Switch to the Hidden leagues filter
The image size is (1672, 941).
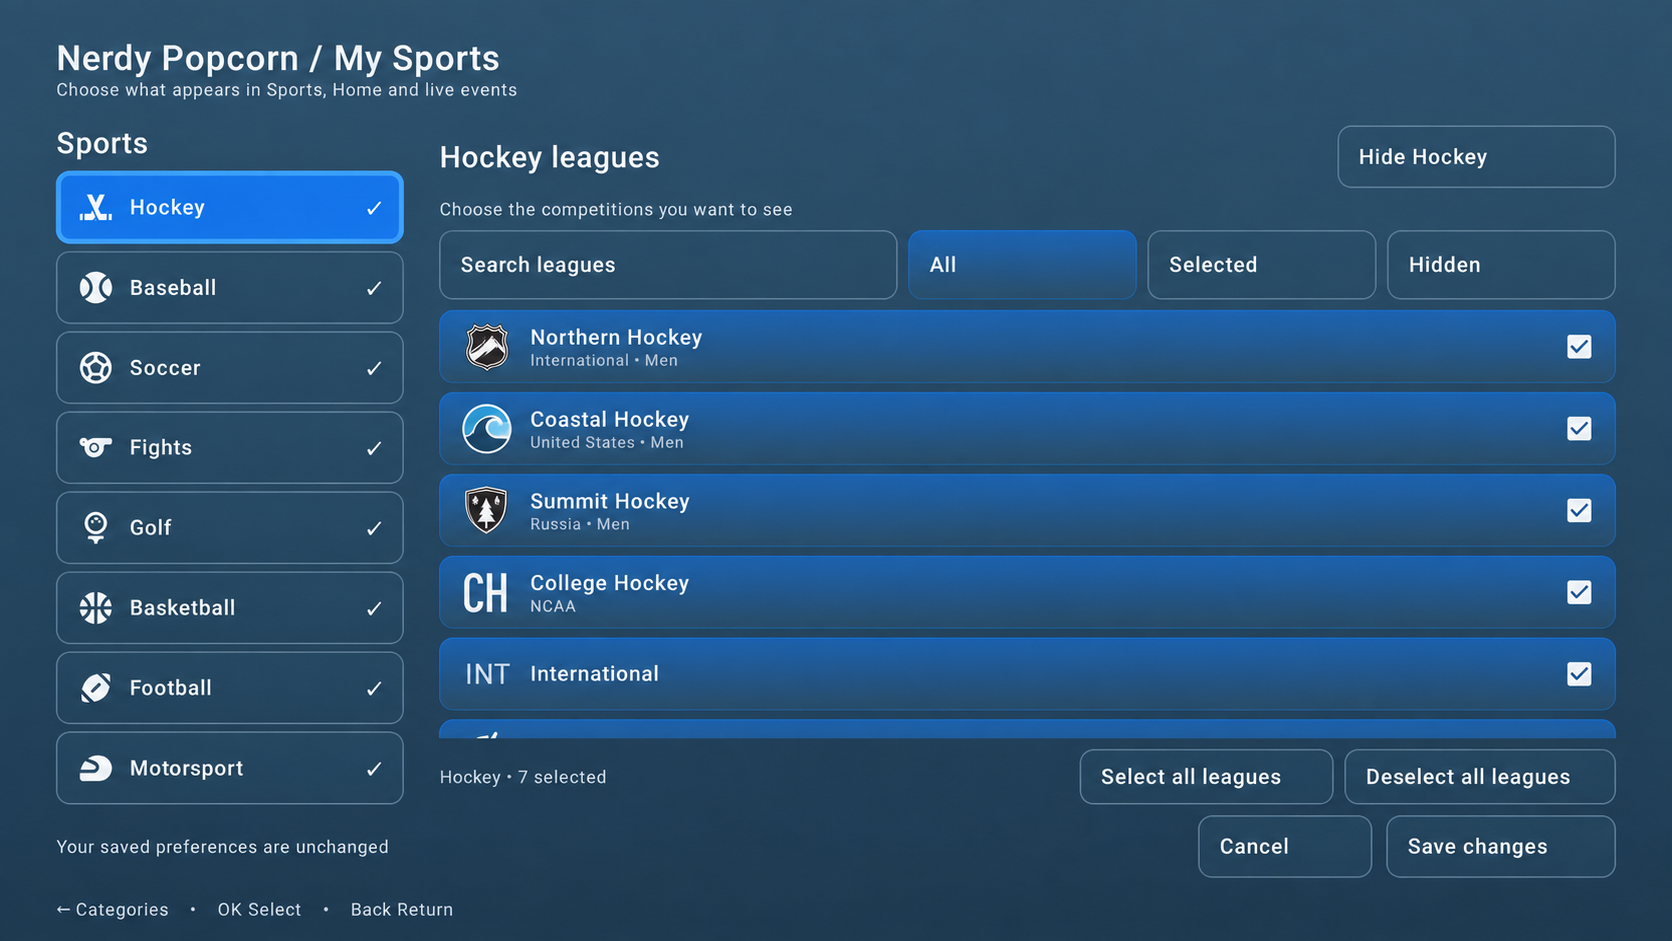coord(1501,265)
